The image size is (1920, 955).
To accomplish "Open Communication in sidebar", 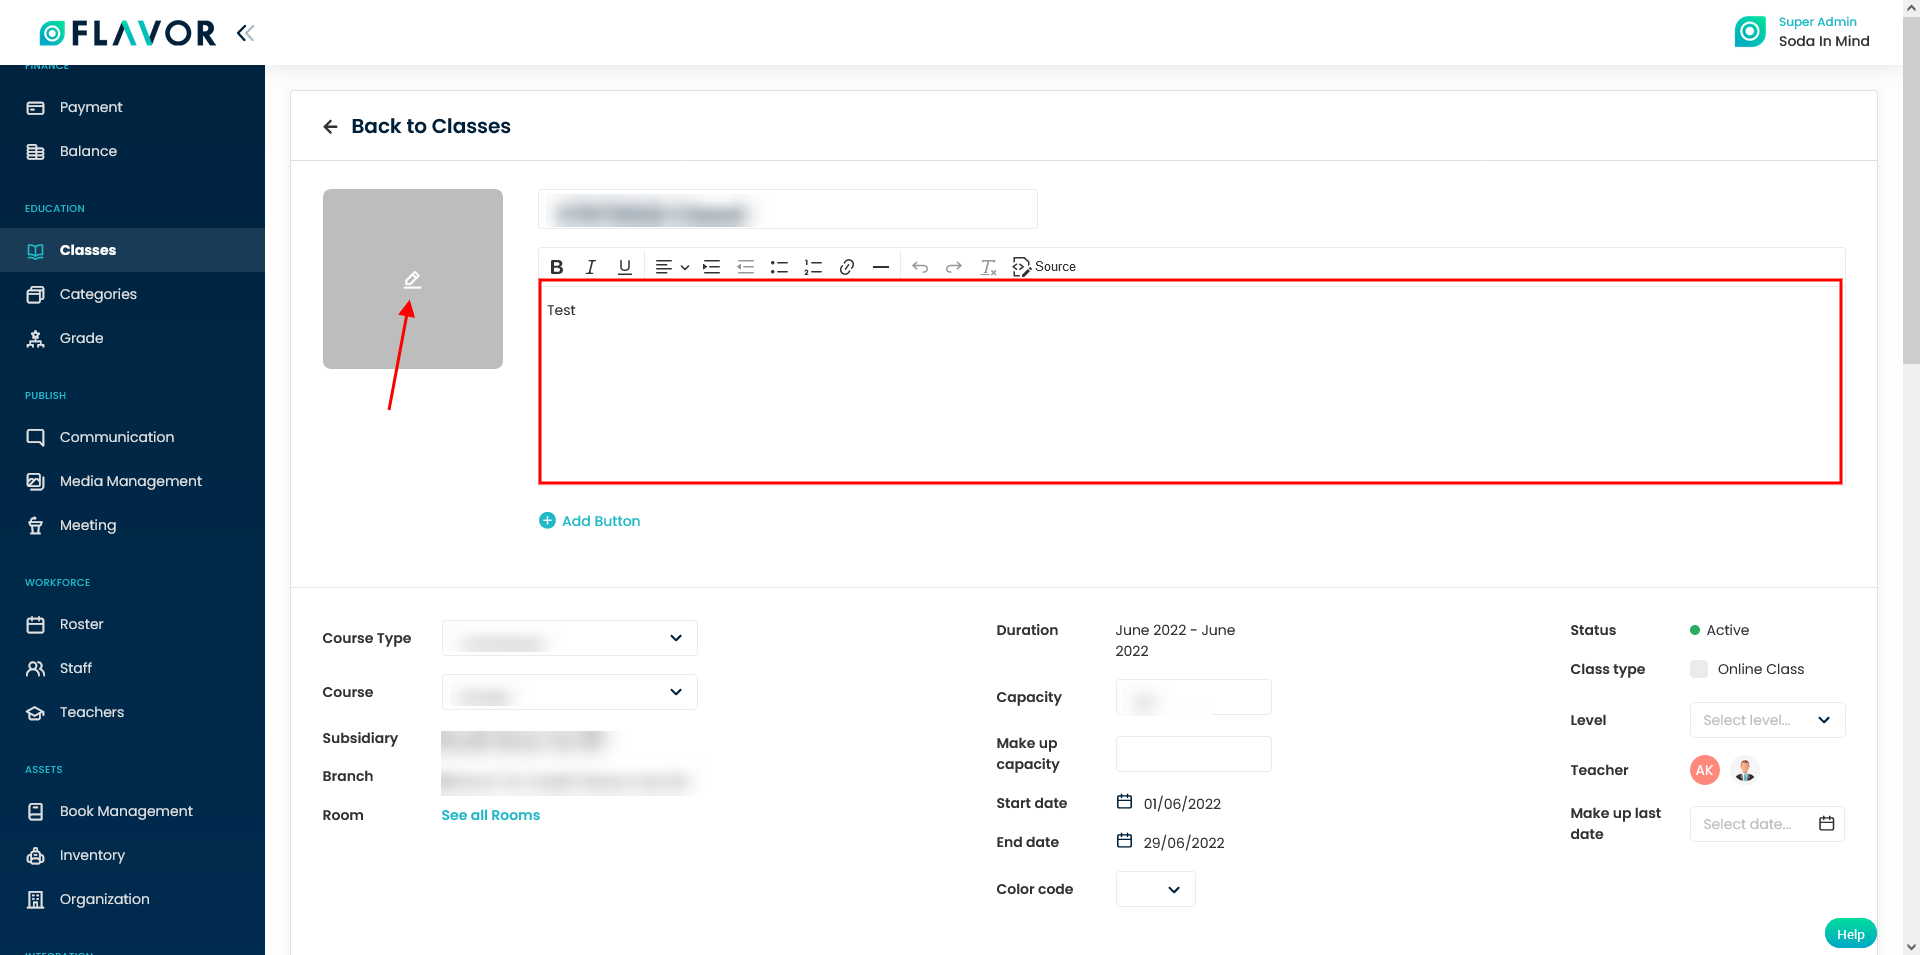I will coord(132,437).
